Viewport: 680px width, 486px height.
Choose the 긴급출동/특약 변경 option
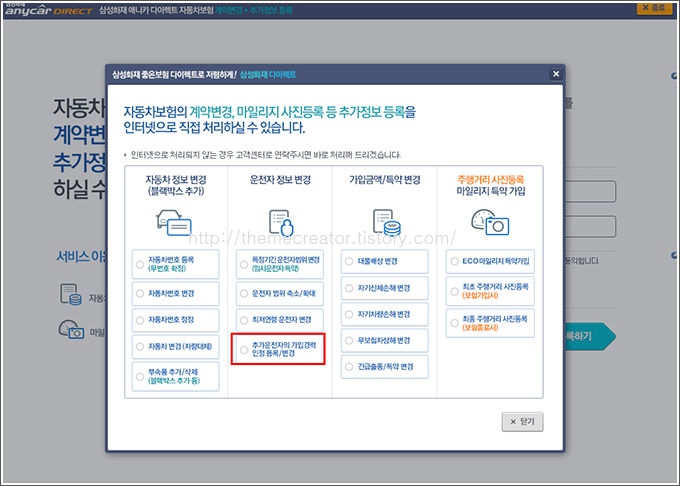[x=385, y=367]
